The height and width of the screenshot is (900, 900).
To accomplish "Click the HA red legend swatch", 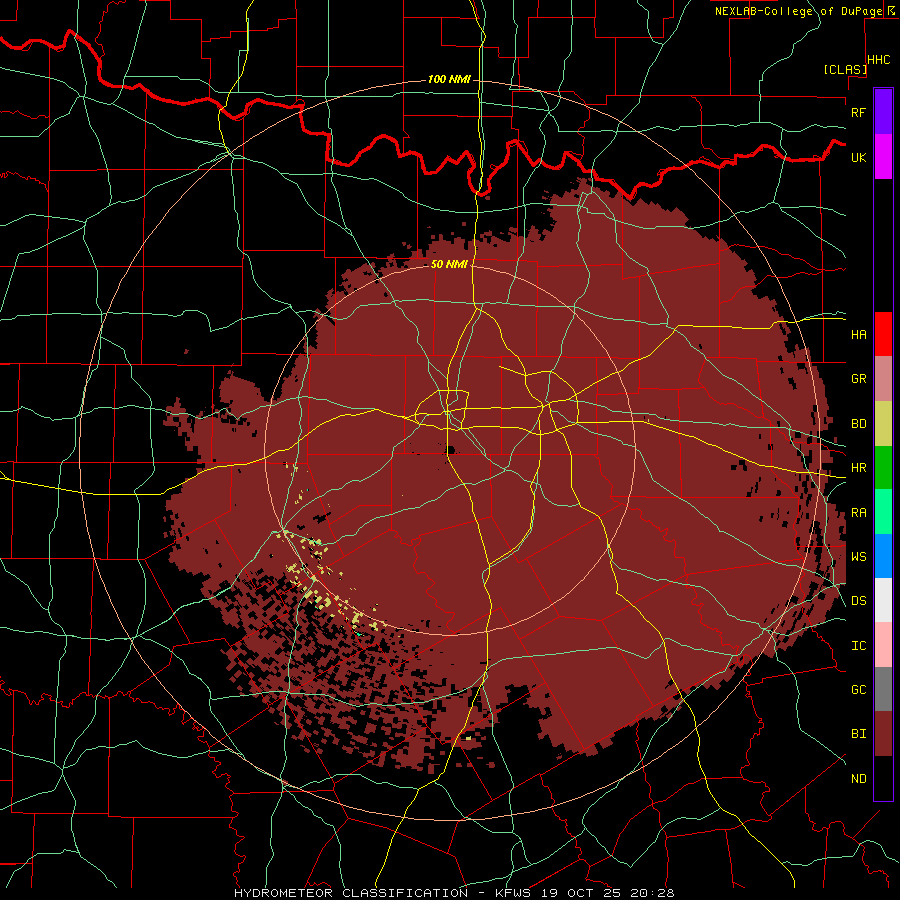I will (883, 334).
